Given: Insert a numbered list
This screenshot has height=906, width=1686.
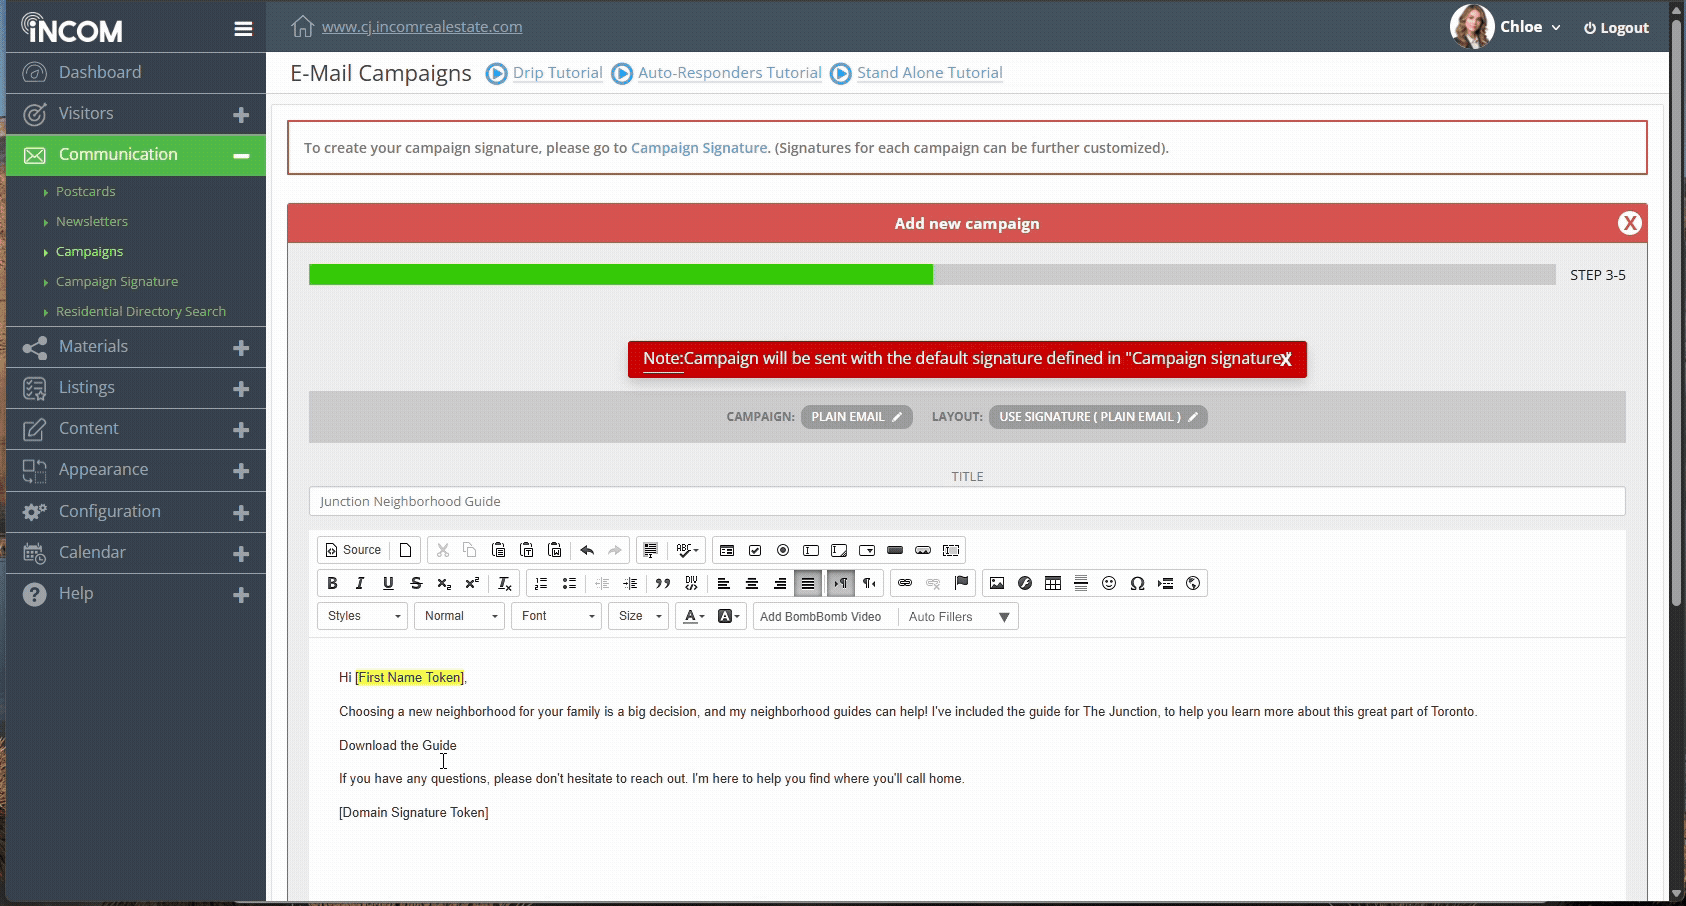Looking at the screenshot, I should coord(541,584).
